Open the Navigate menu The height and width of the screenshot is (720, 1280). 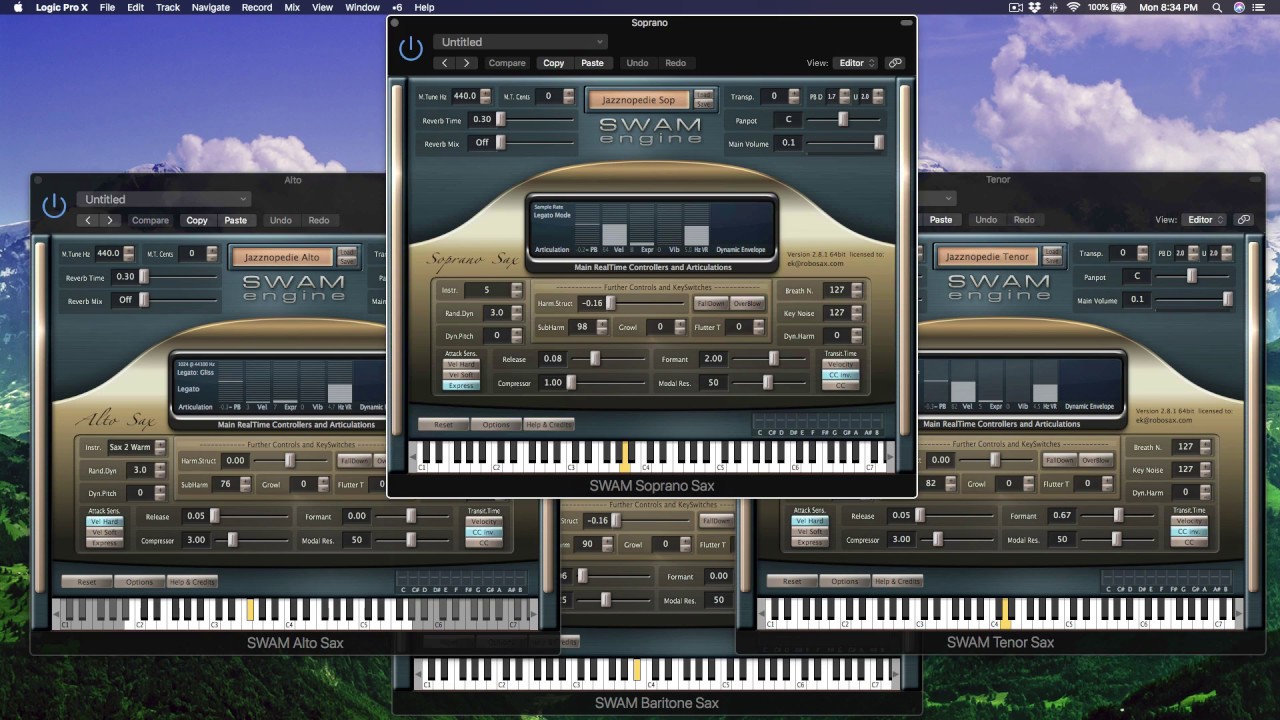click(210, 7)
